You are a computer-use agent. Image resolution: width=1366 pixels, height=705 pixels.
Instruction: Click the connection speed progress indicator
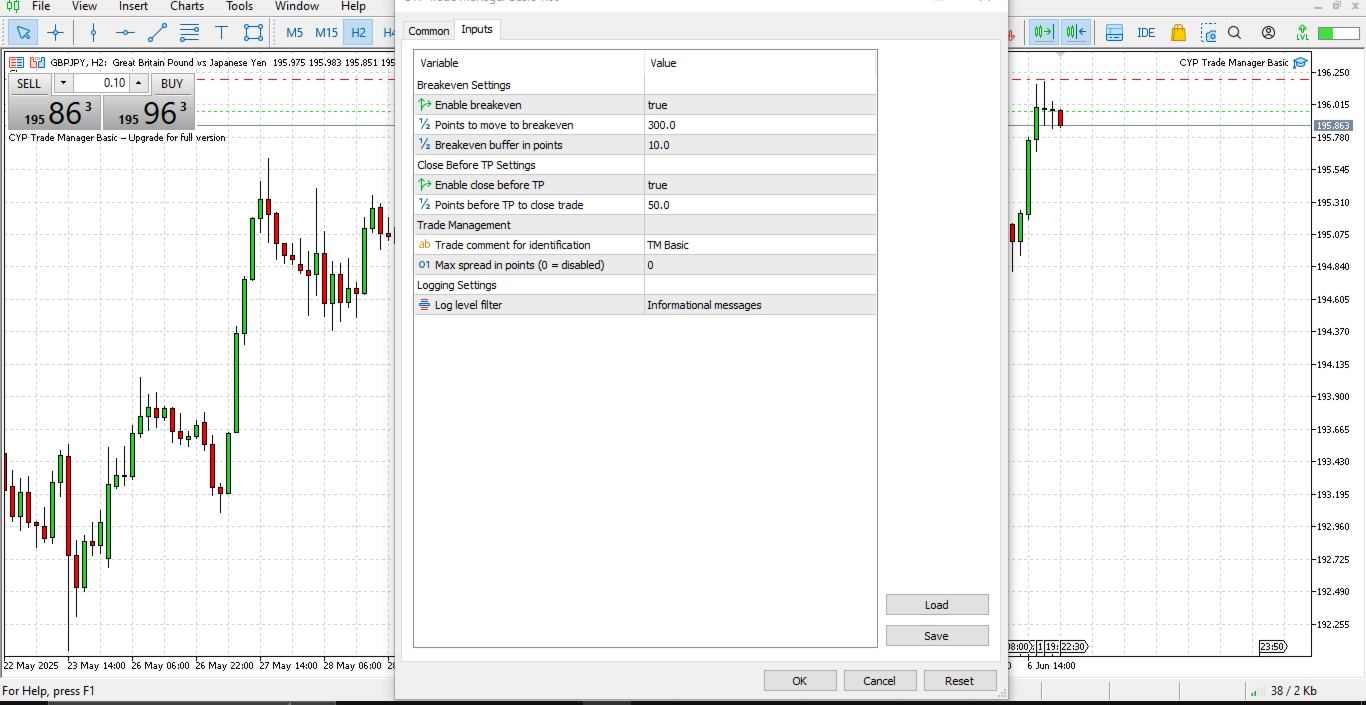pos(1339,33)
